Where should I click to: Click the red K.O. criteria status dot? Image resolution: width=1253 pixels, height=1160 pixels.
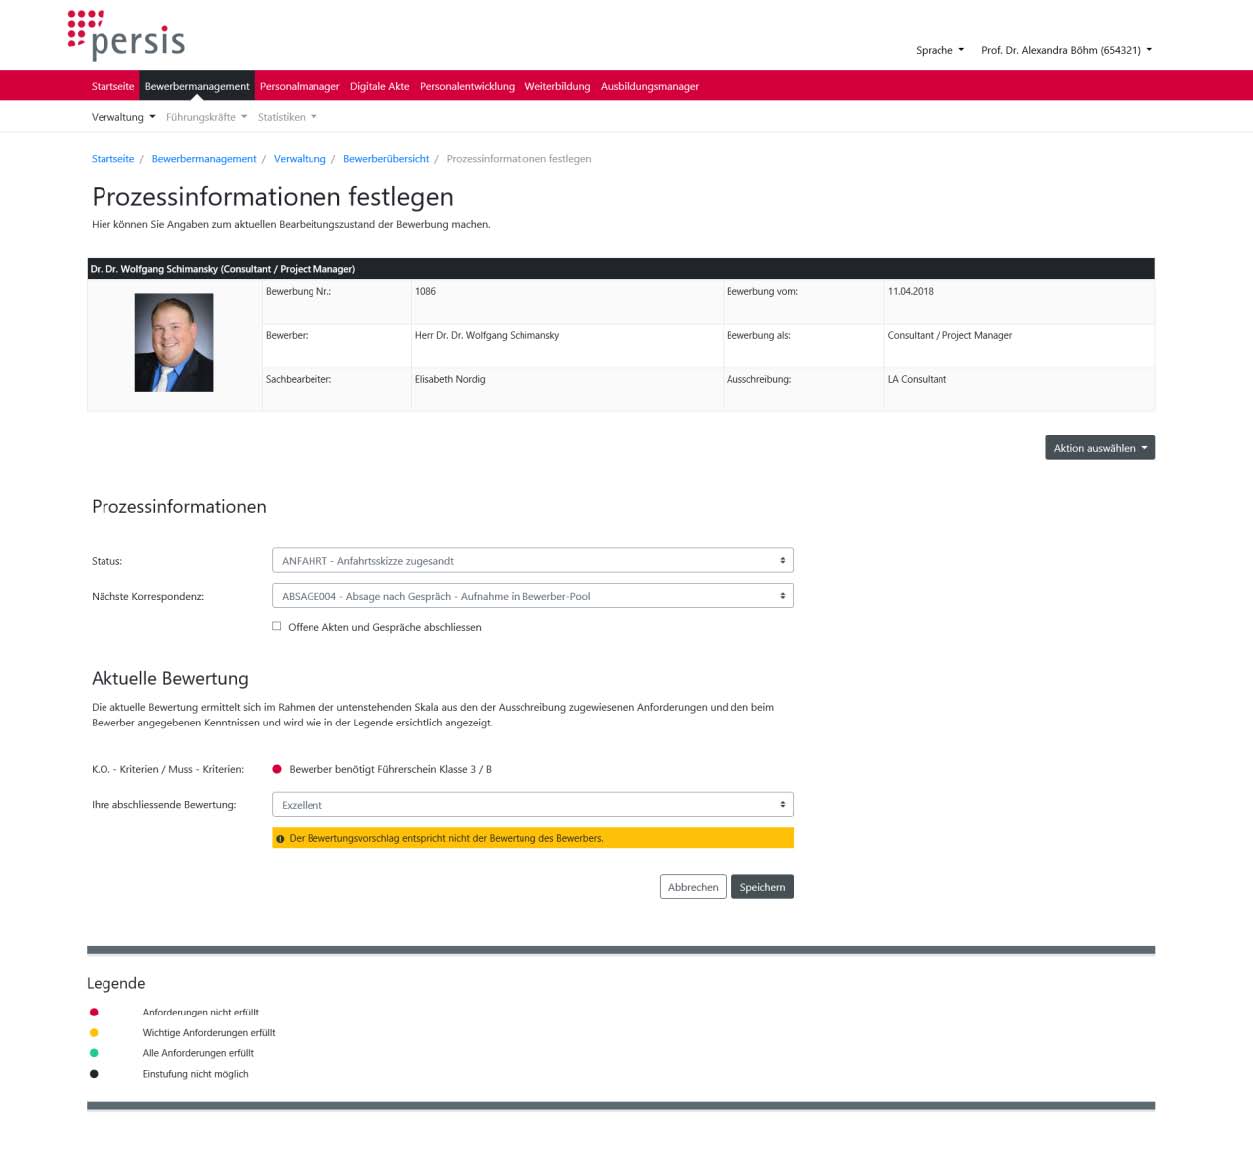point(277,769)
